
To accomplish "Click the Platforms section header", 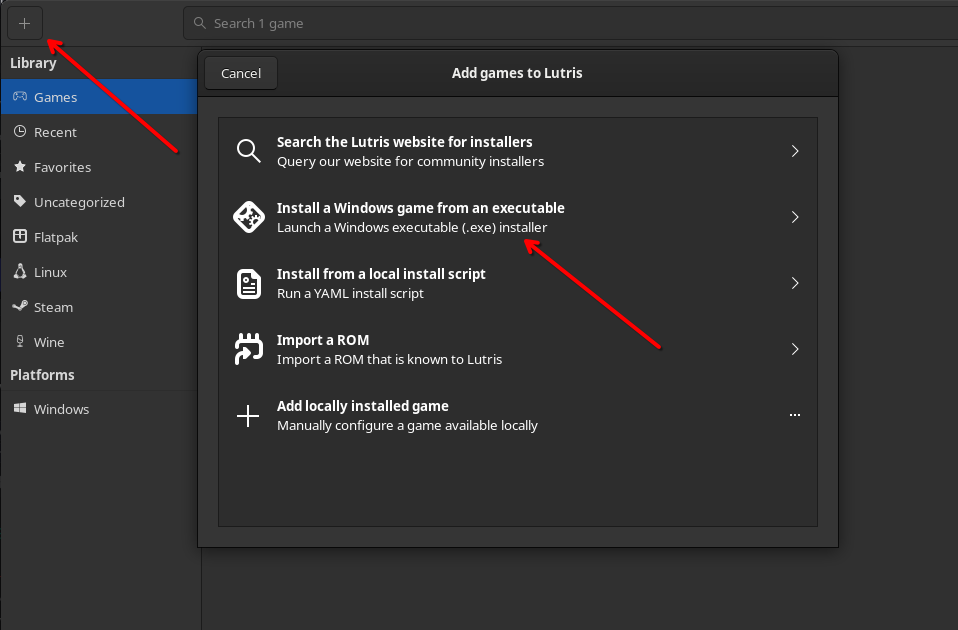I will (42, 375).
